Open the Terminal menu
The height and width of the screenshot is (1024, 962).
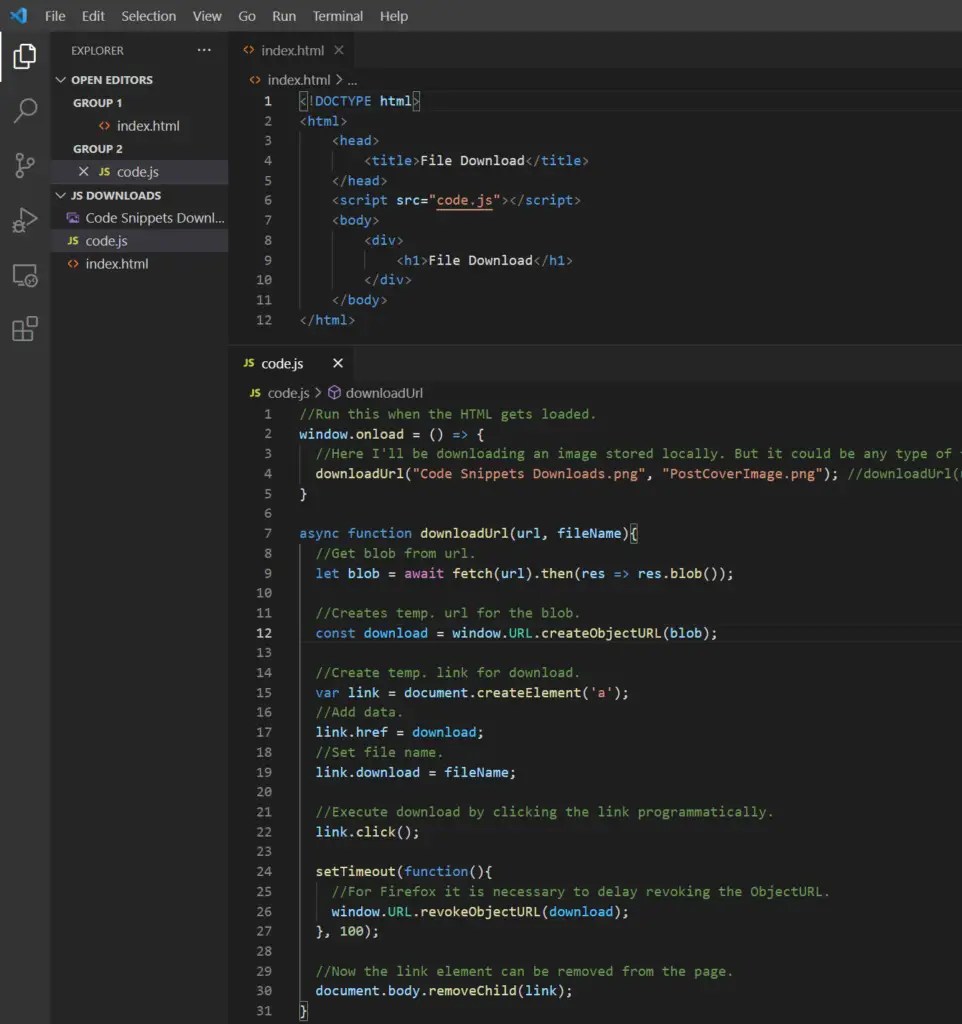pyautogui.click(x=338, y=16)
